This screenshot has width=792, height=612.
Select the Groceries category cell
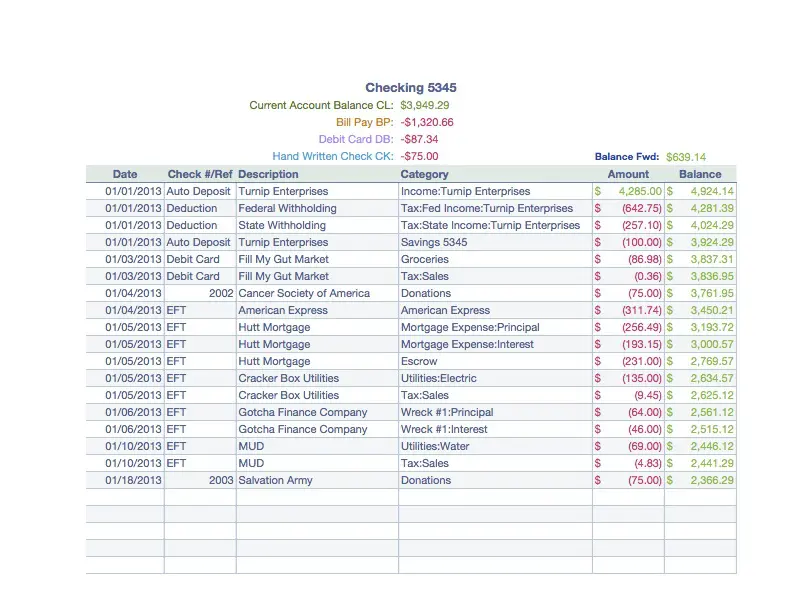(x=425, y=259)
